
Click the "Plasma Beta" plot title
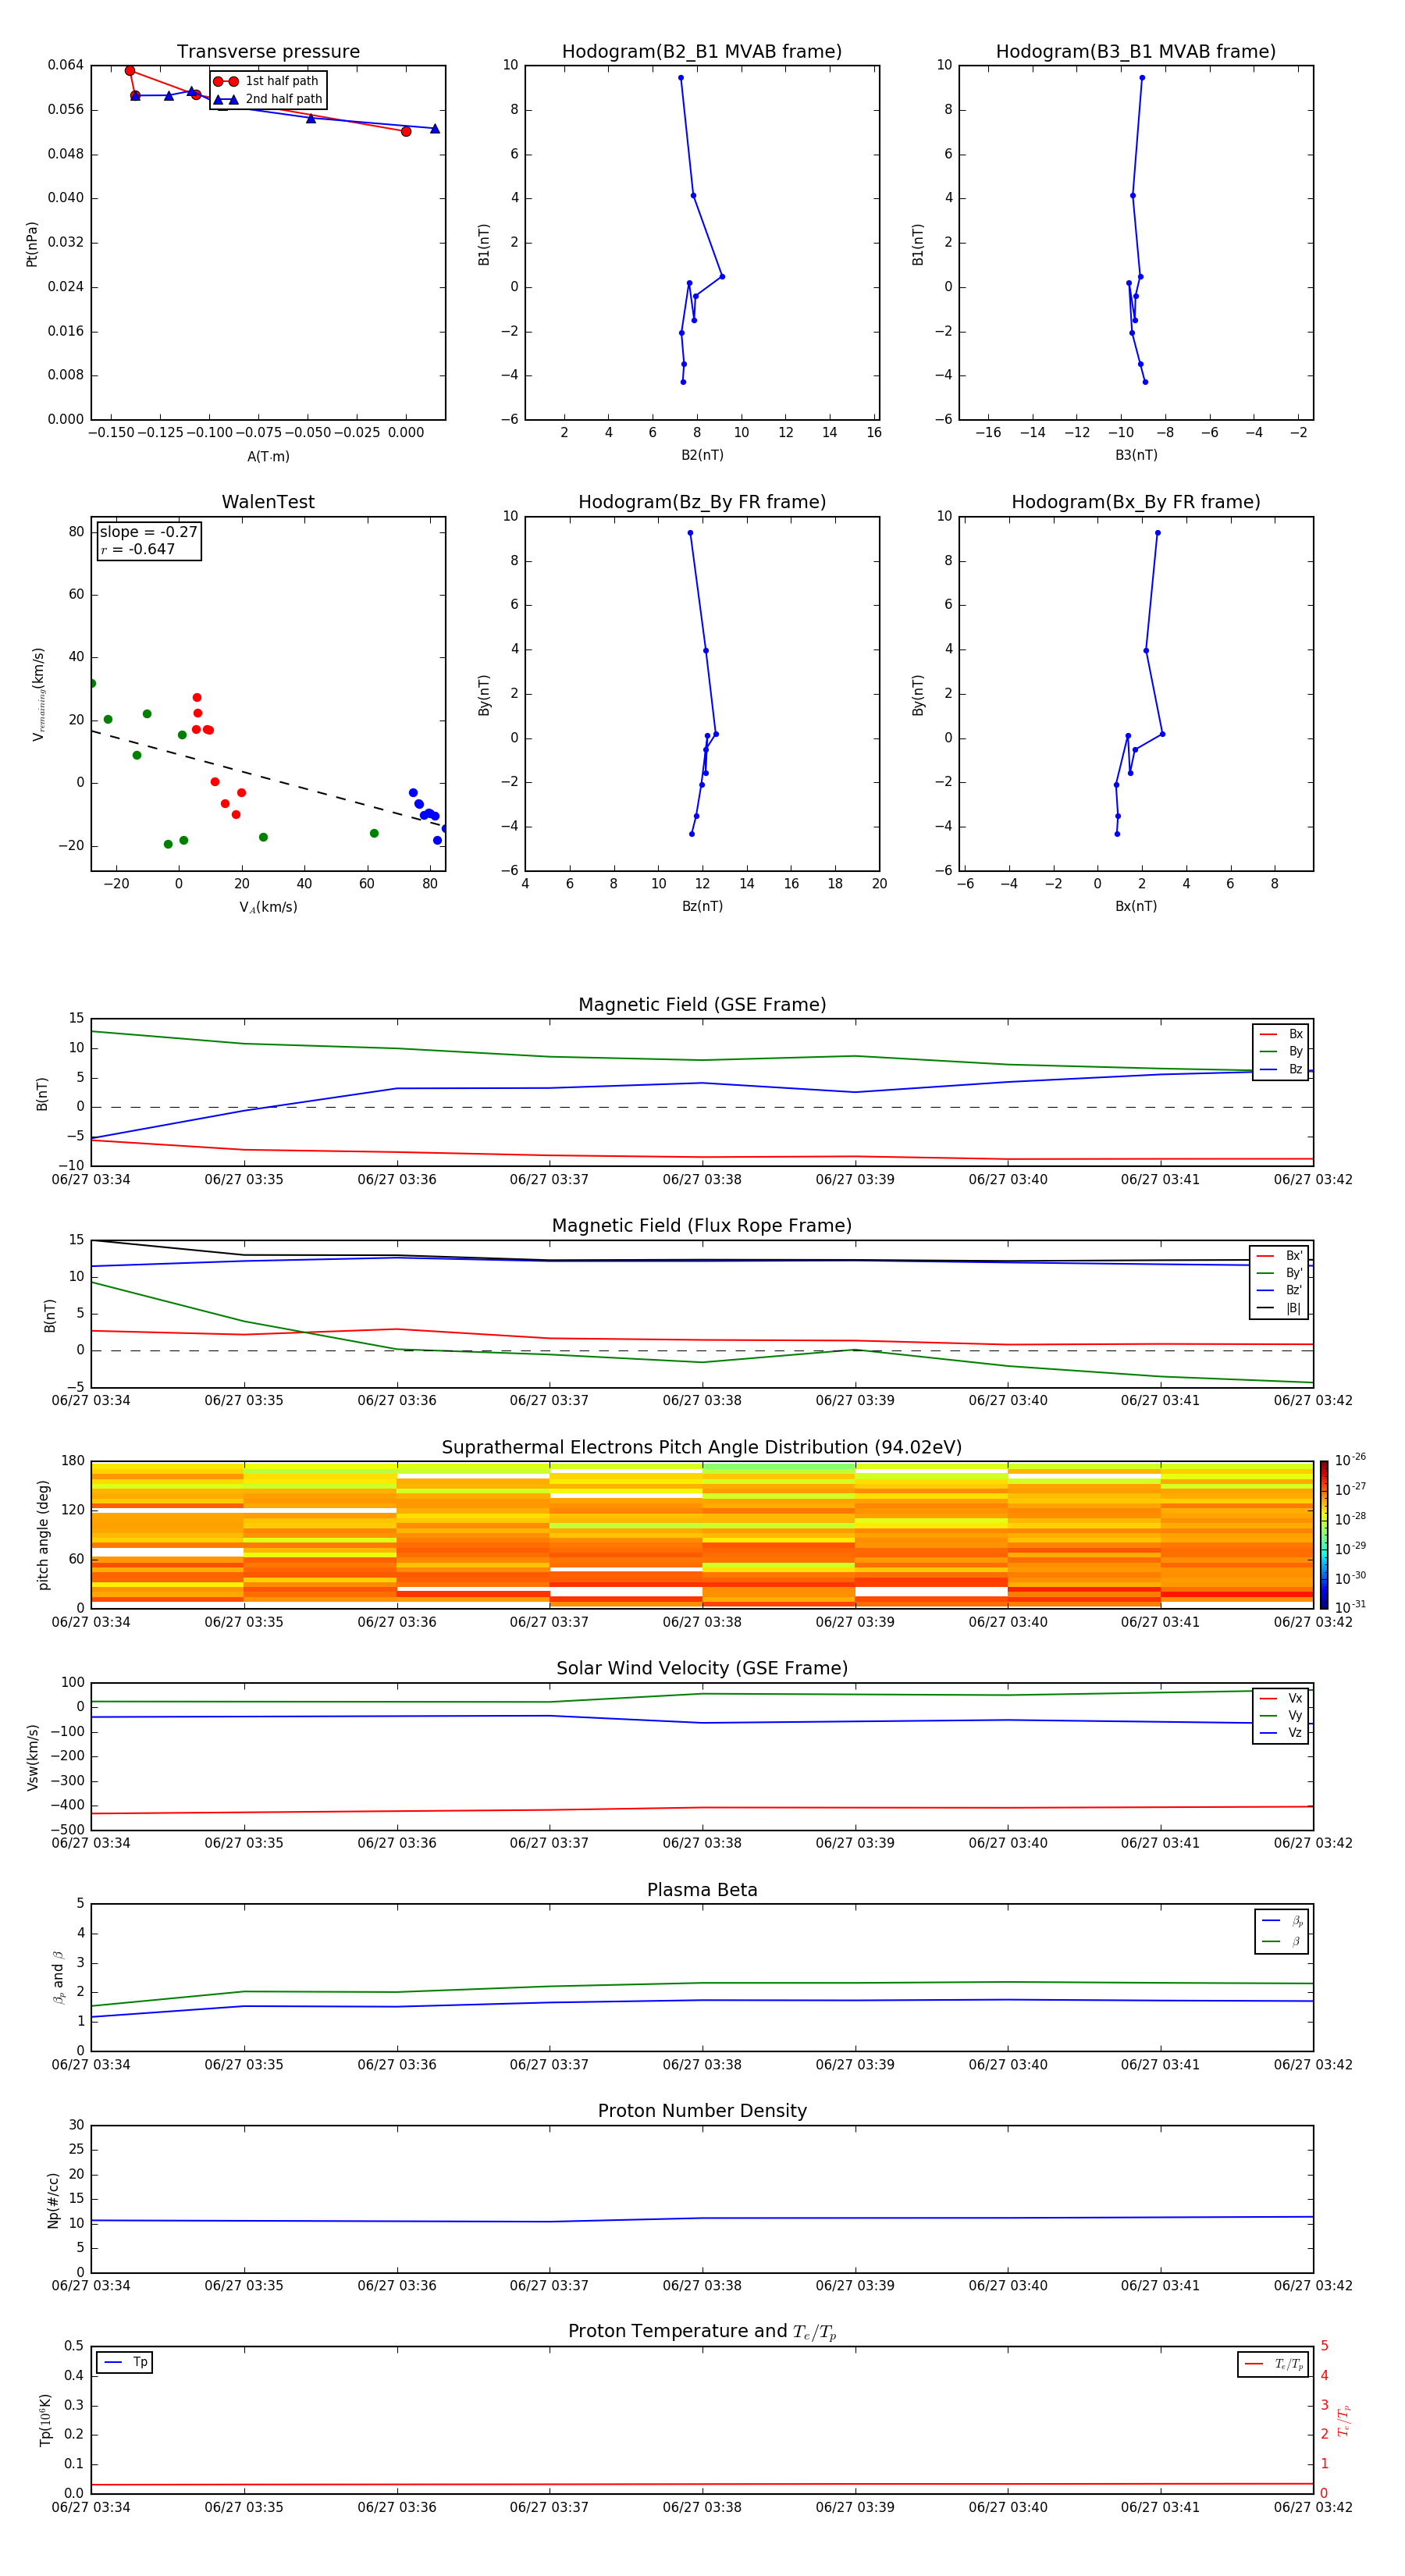[x=702, y=1891]
